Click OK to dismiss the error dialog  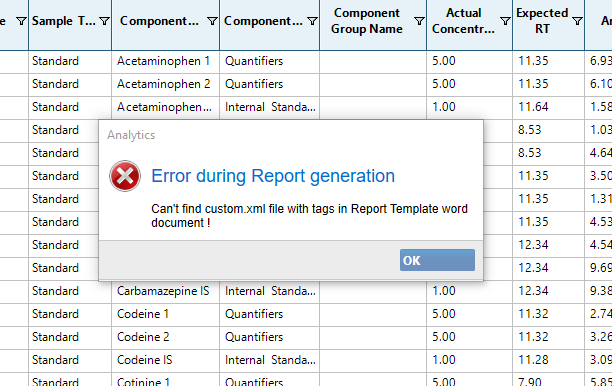(x=437, y=260)
